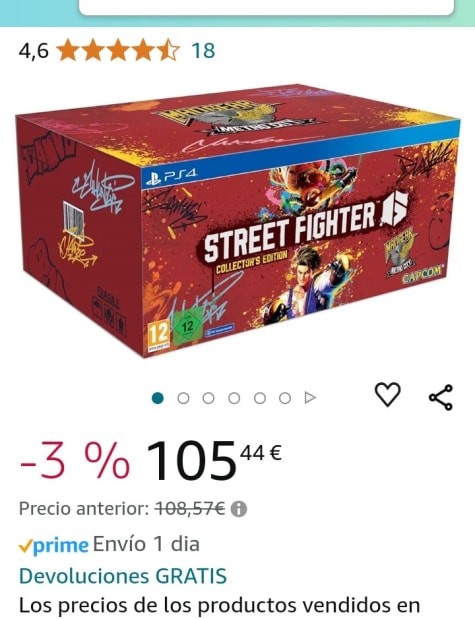Open the 18 reviews link
This screenshot has height=619, width=475.
(203, 51)
